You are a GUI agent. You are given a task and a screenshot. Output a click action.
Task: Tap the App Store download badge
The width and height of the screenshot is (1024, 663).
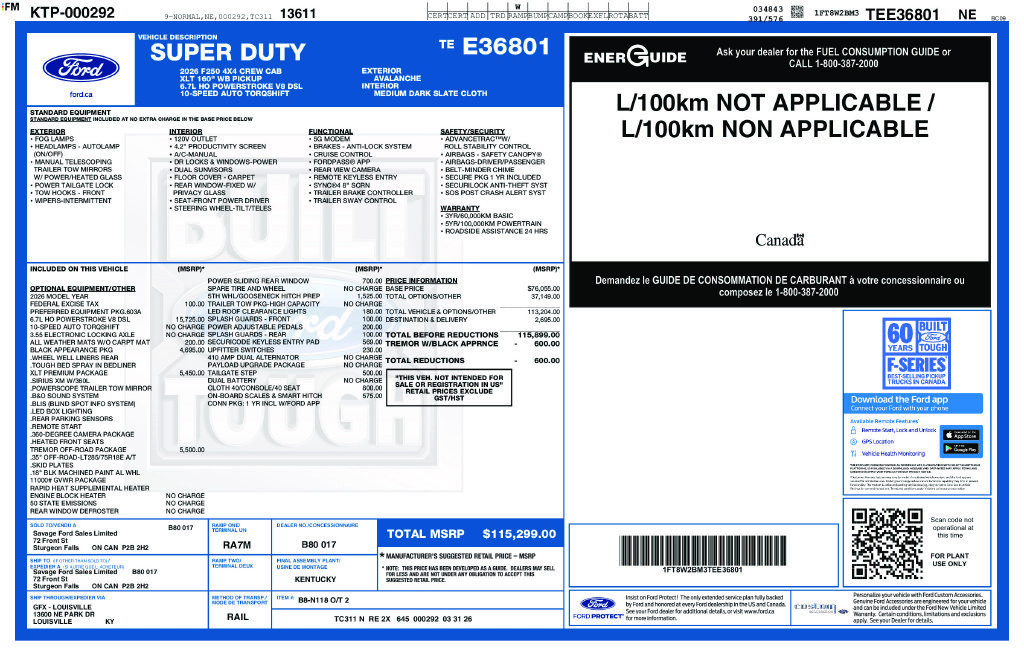961,434
